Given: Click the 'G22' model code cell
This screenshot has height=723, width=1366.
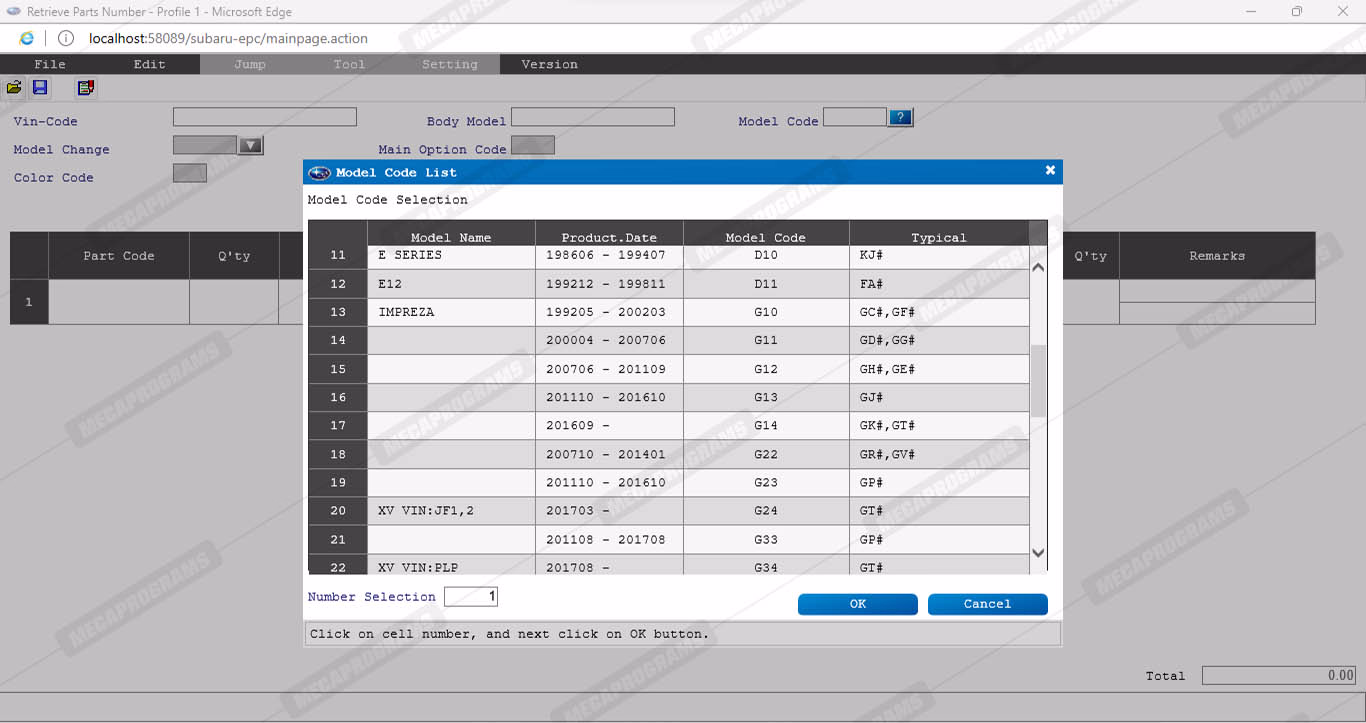Looking at the screenshot, I should pos(766,454).
